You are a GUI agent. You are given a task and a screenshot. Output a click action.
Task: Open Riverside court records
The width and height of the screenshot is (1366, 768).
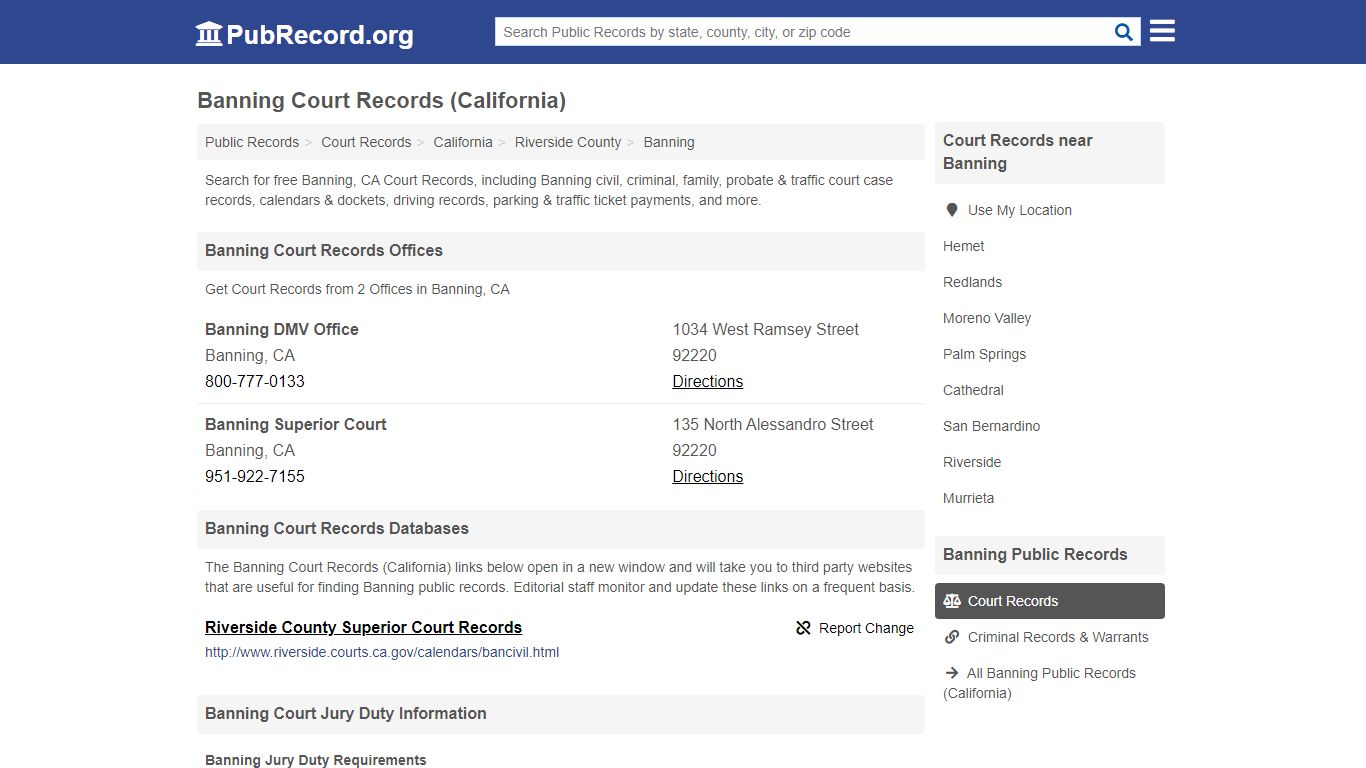pyautogui.click(x=972, y=462)
